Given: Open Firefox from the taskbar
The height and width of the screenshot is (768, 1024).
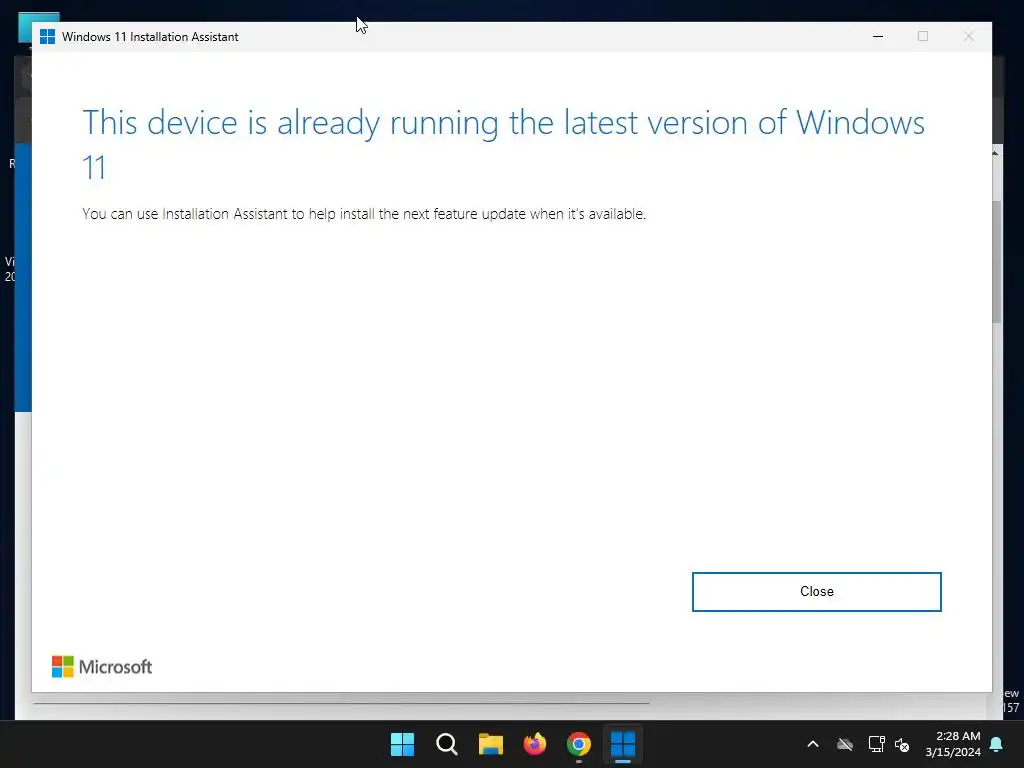Looking at the screenshot, I should [x=535, y=744].
